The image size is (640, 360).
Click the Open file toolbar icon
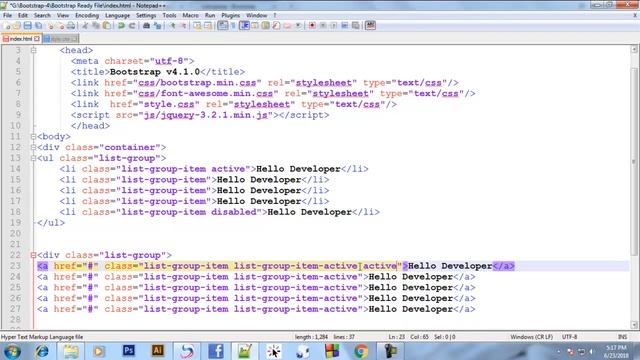coord(17,26)
